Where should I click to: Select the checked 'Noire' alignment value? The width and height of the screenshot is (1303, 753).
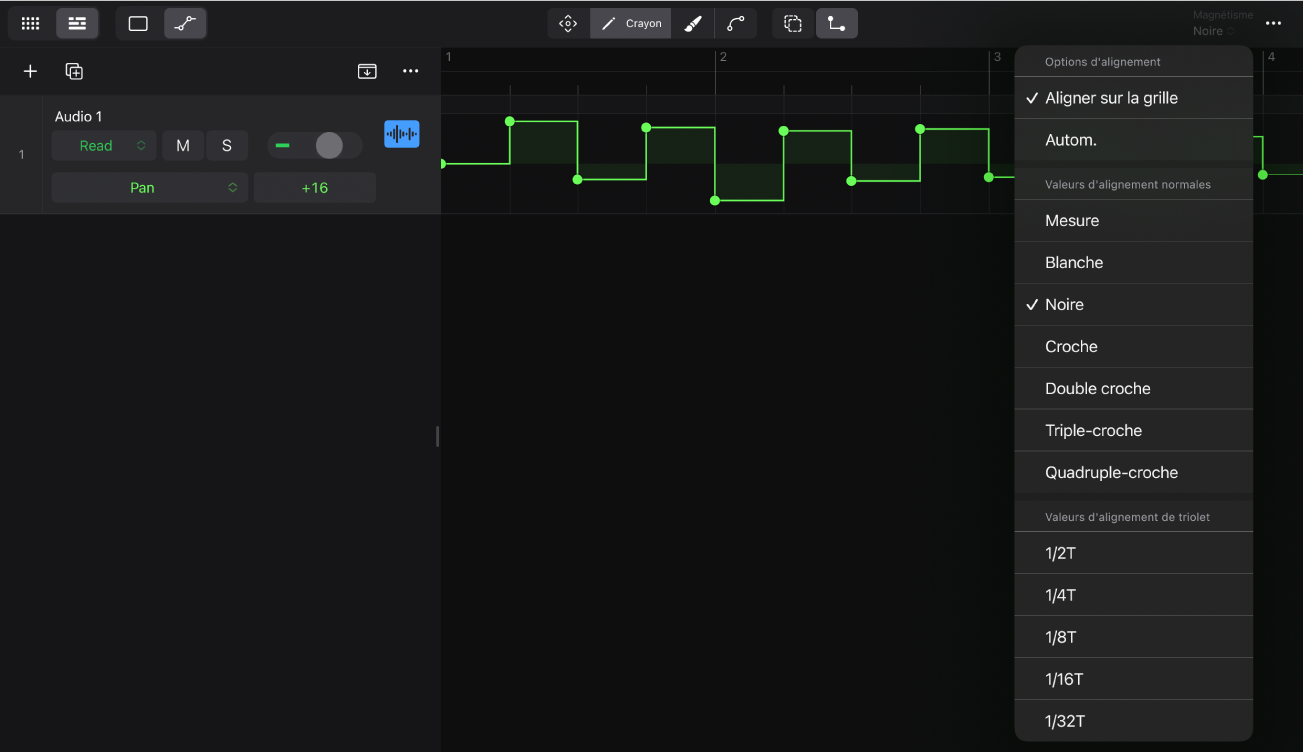tap(1134, 305)
